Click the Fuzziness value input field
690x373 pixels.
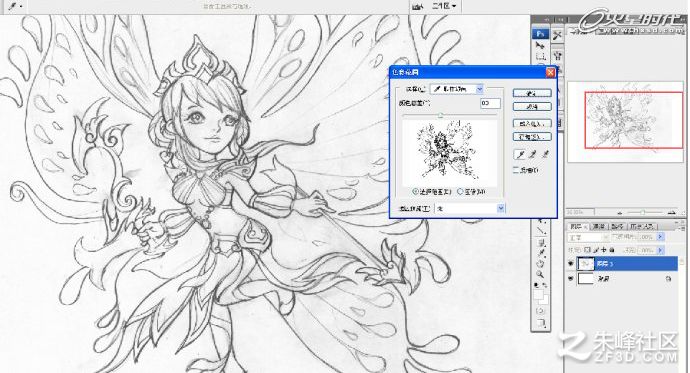490,103
